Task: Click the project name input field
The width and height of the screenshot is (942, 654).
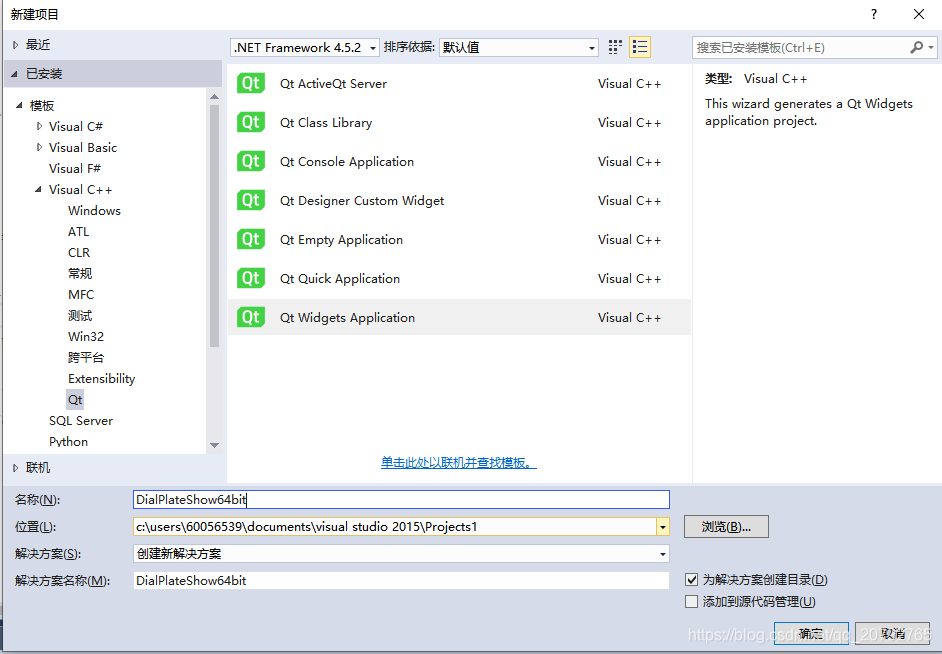Action: click(x=401, y=500)
